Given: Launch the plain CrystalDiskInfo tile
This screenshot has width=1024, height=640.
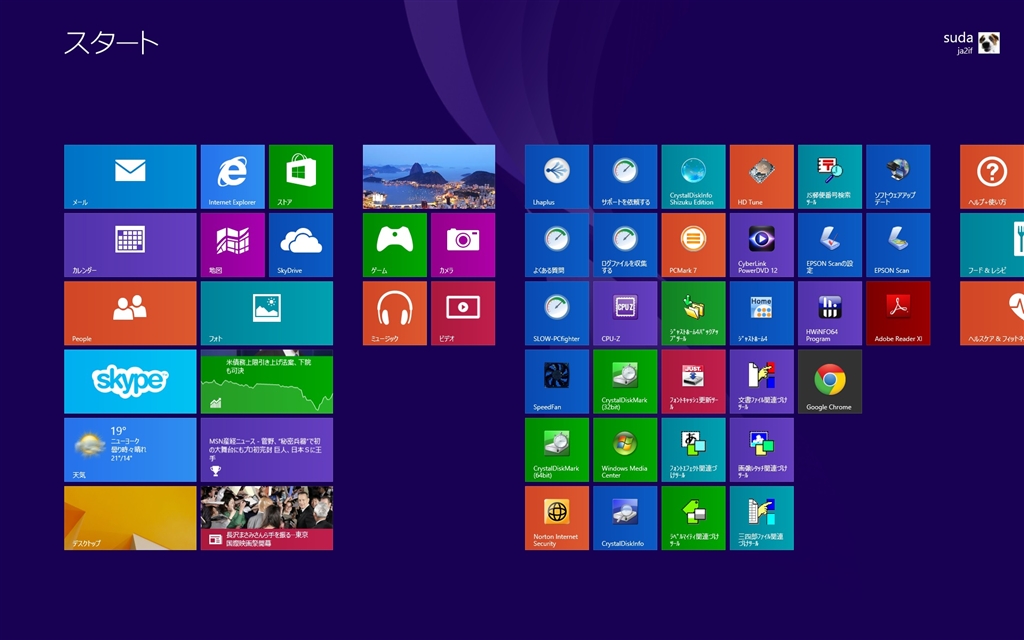Looking at the screenshot, I should (625, 518).
